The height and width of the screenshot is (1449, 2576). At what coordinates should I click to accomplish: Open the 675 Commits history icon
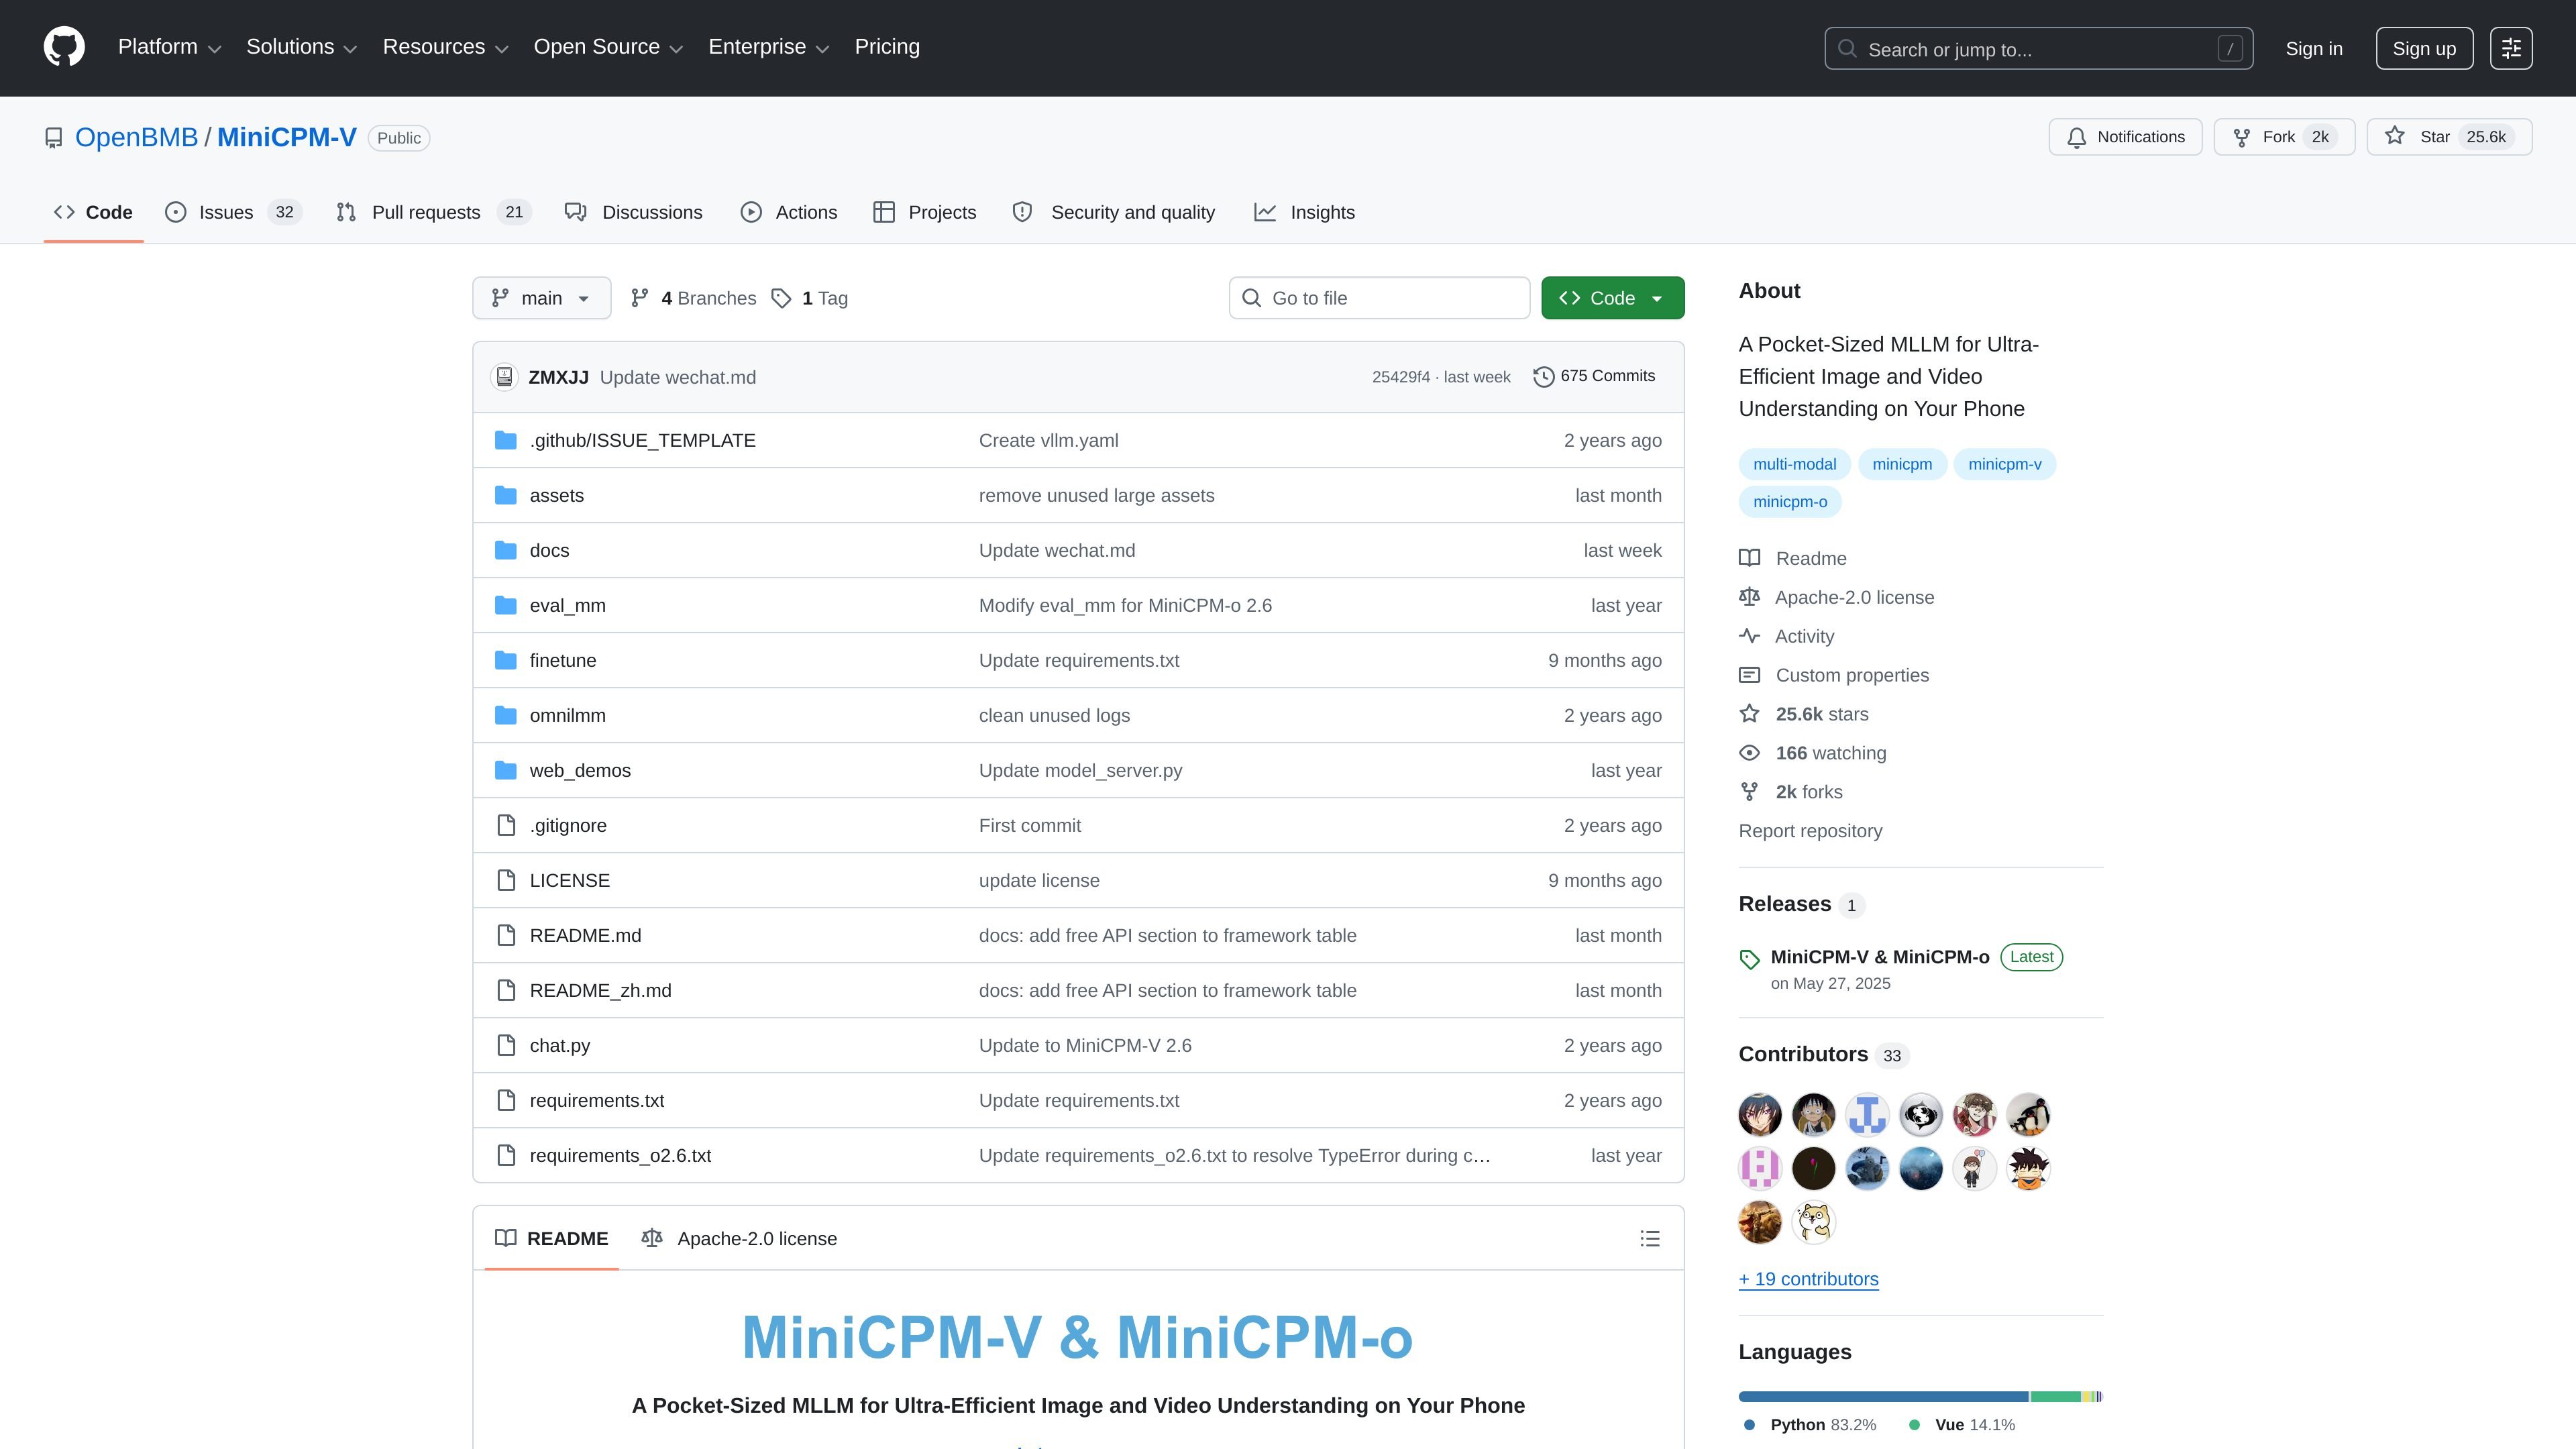point(1543,377)
